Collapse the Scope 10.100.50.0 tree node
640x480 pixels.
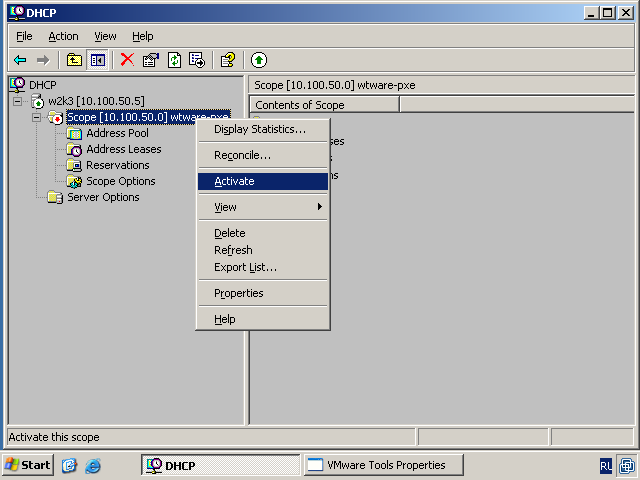click(36, 118)
